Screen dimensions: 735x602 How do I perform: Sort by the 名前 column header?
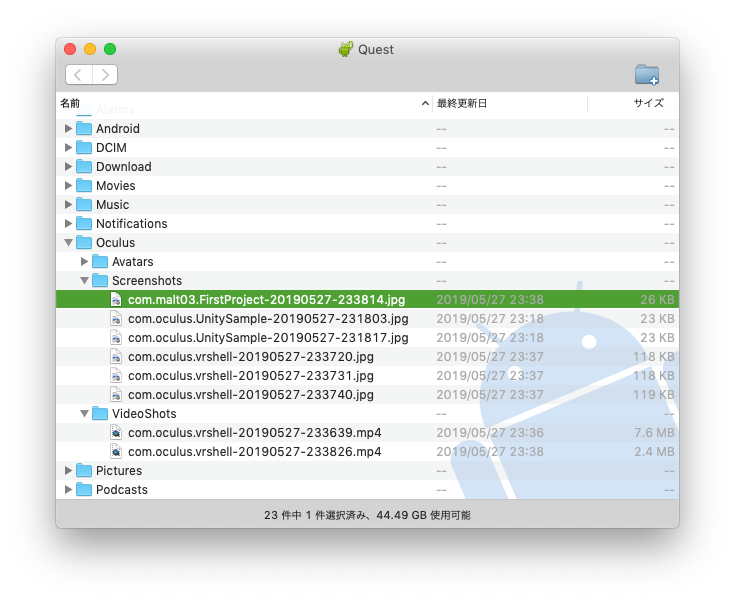coord(70,103)
